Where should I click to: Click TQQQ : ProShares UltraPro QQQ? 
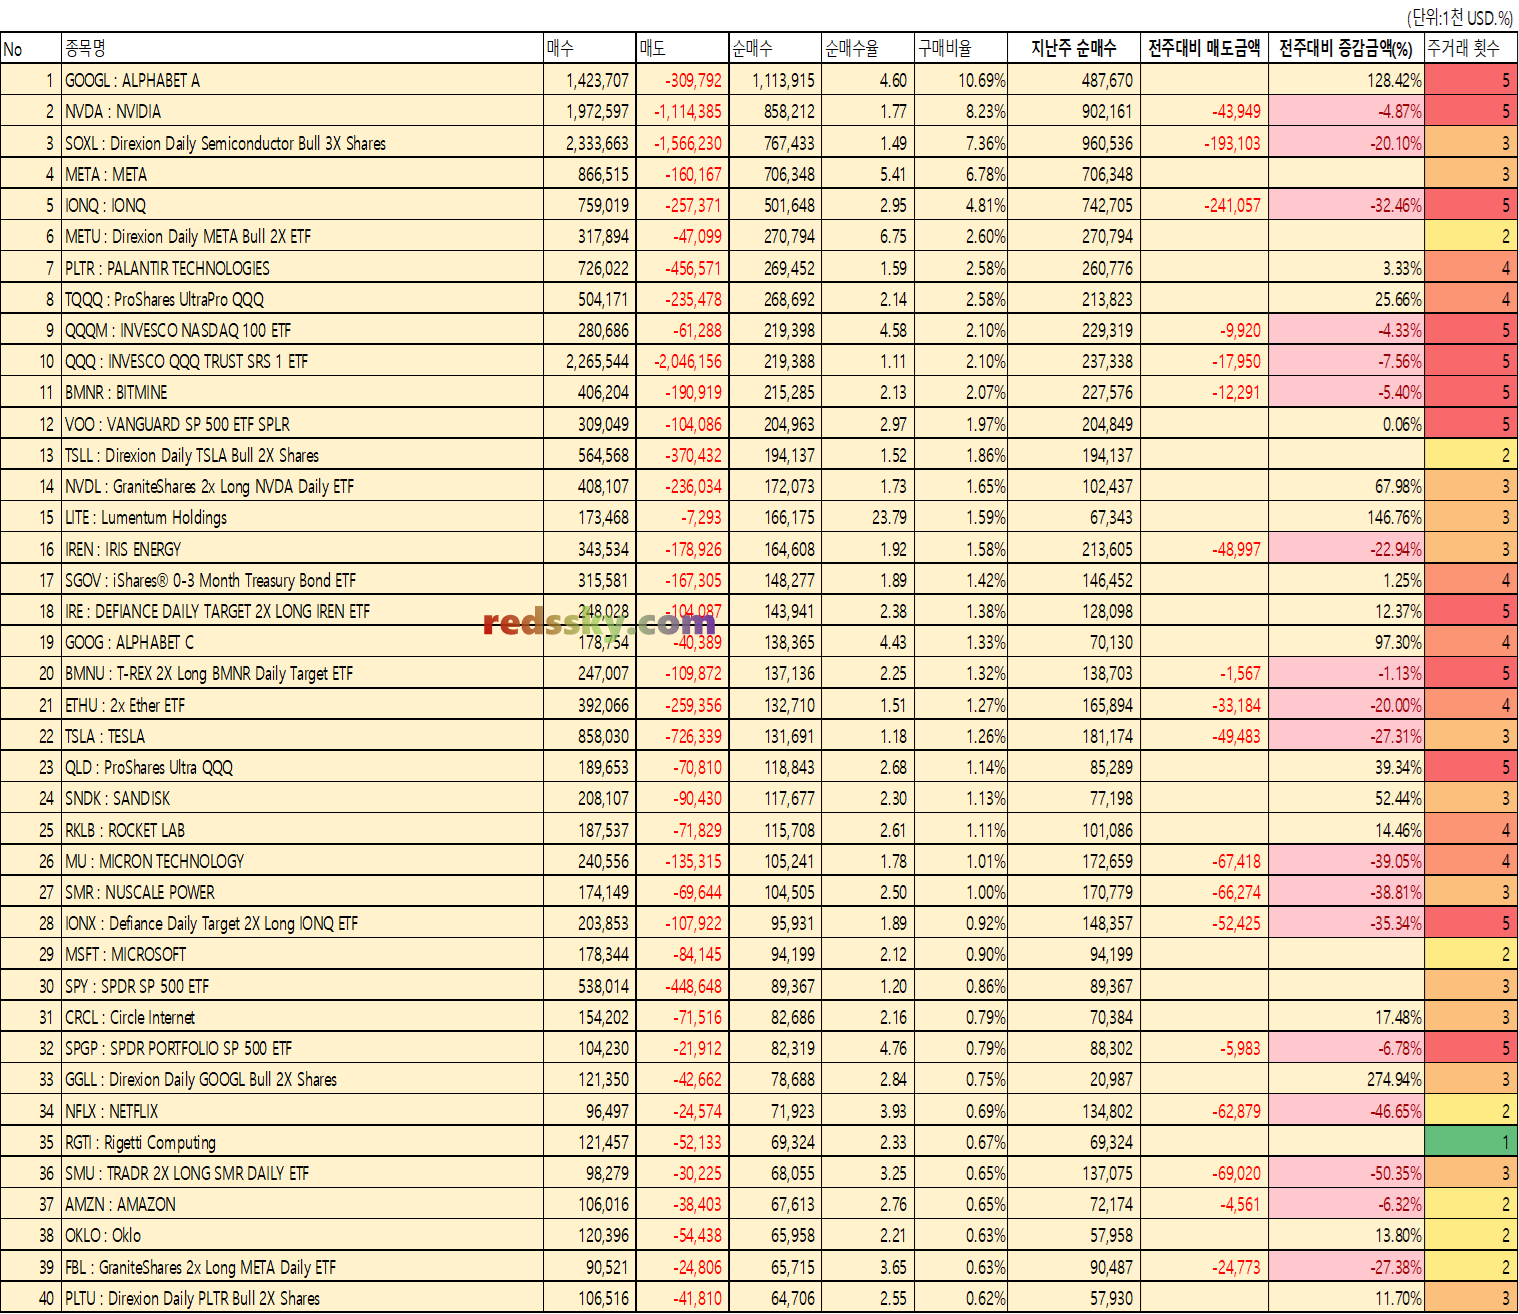click(302, 299)
